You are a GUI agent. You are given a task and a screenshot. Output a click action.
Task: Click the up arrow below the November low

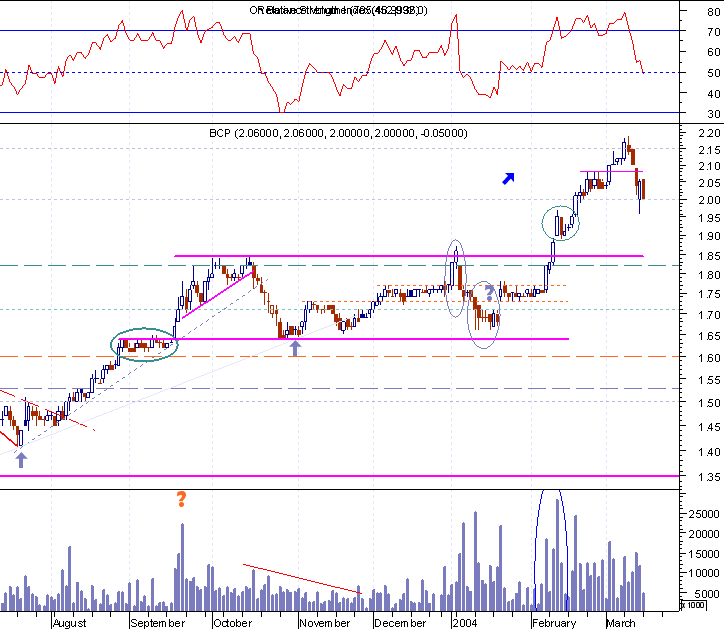pos(295,349)
